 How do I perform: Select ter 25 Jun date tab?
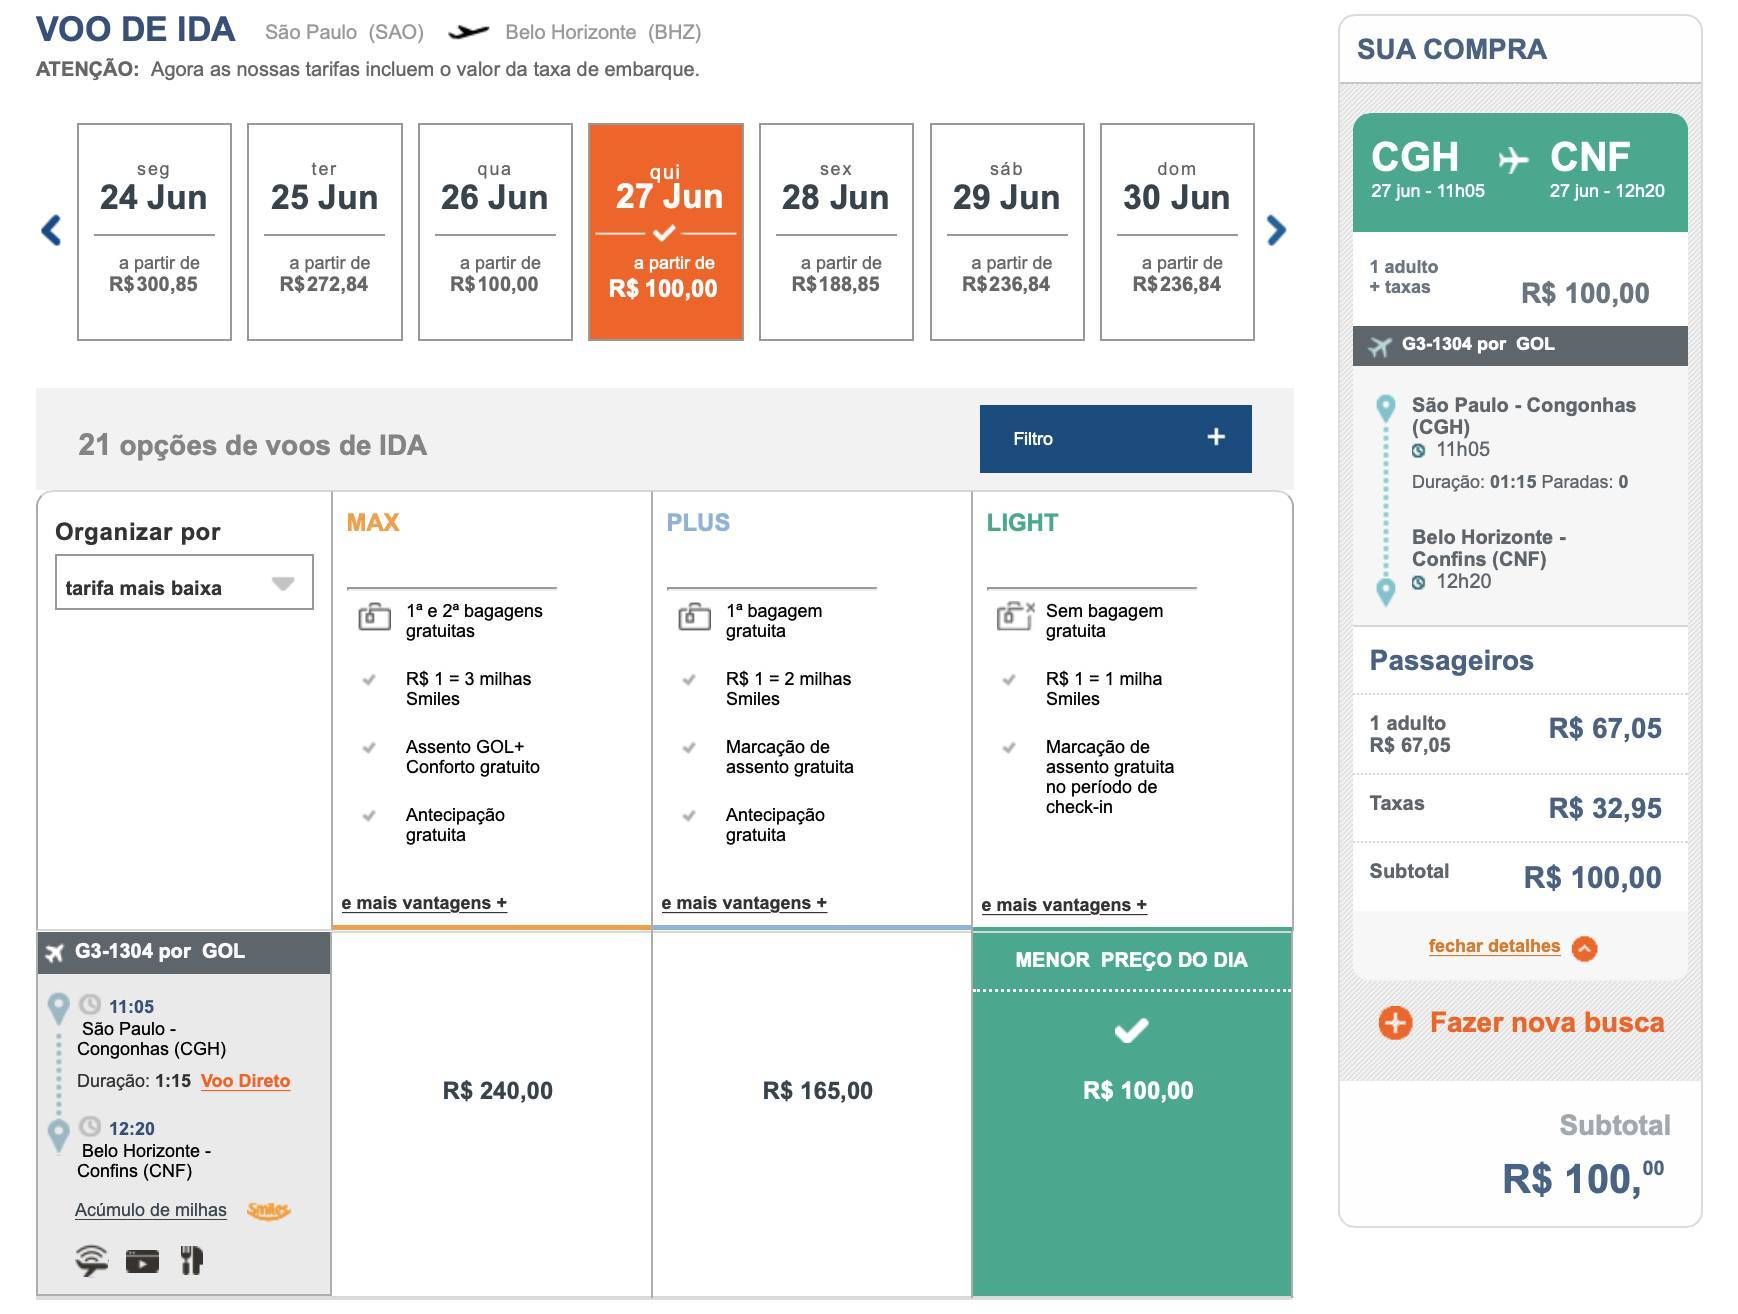pos(324,232)
